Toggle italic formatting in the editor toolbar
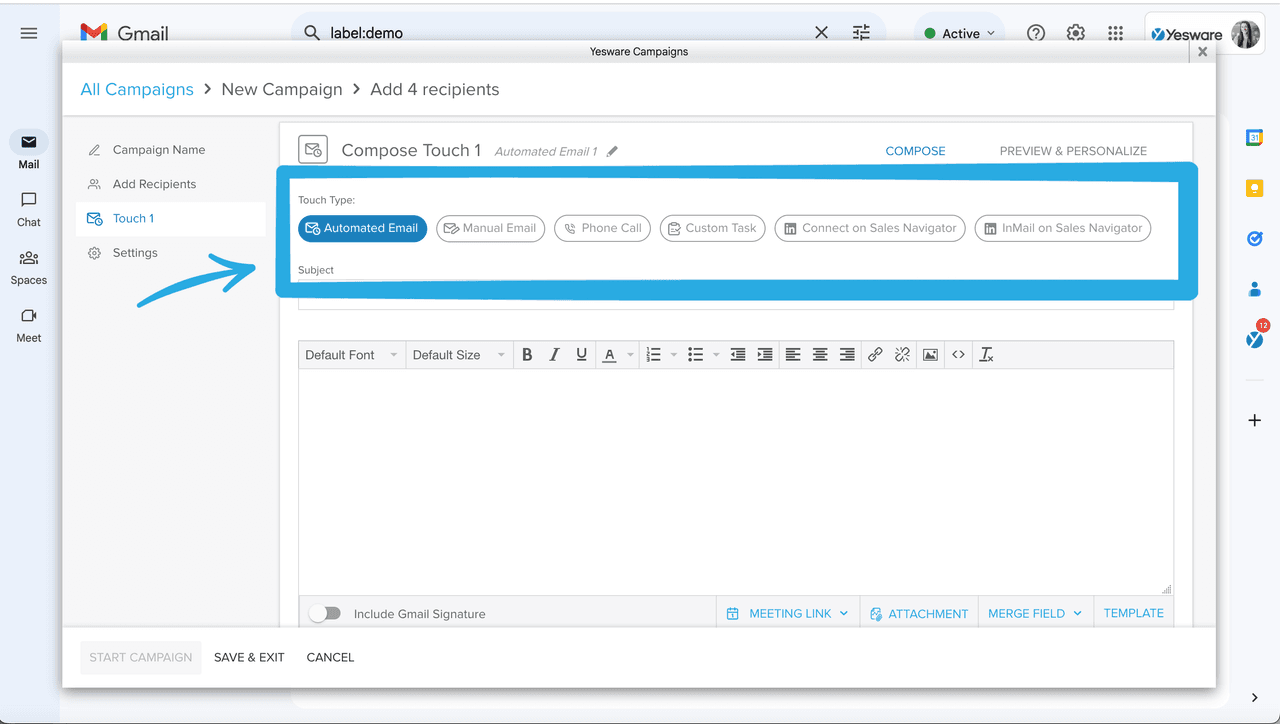The image size is (1280, 724). 554,355
